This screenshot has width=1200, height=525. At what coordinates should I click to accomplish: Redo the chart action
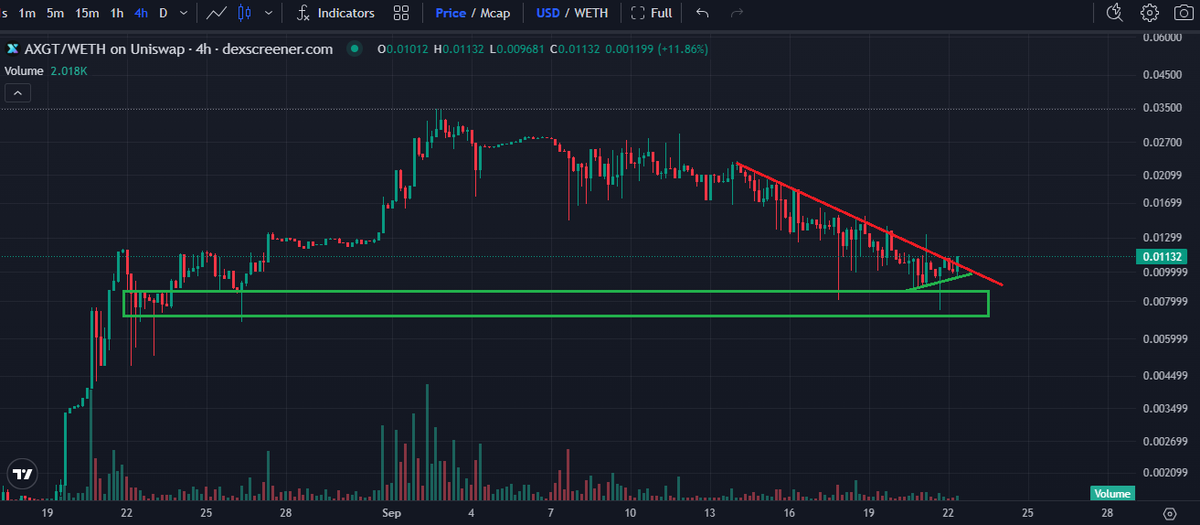point(738,13)
